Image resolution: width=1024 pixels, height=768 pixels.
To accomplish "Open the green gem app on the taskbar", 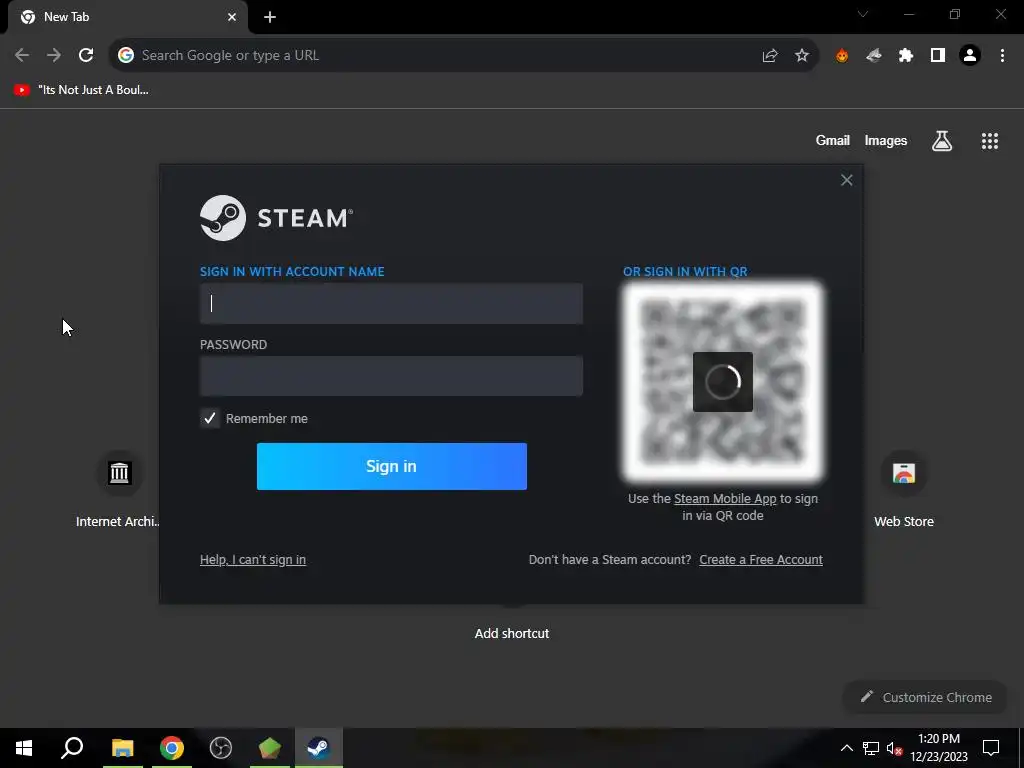I will click(270, 748).
